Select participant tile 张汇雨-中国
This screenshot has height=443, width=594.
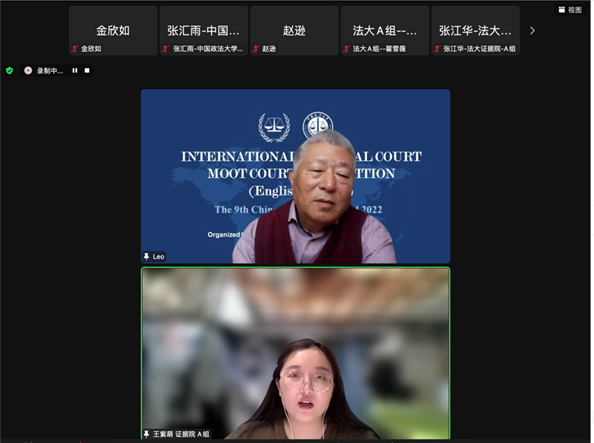(x=204, y=31)
